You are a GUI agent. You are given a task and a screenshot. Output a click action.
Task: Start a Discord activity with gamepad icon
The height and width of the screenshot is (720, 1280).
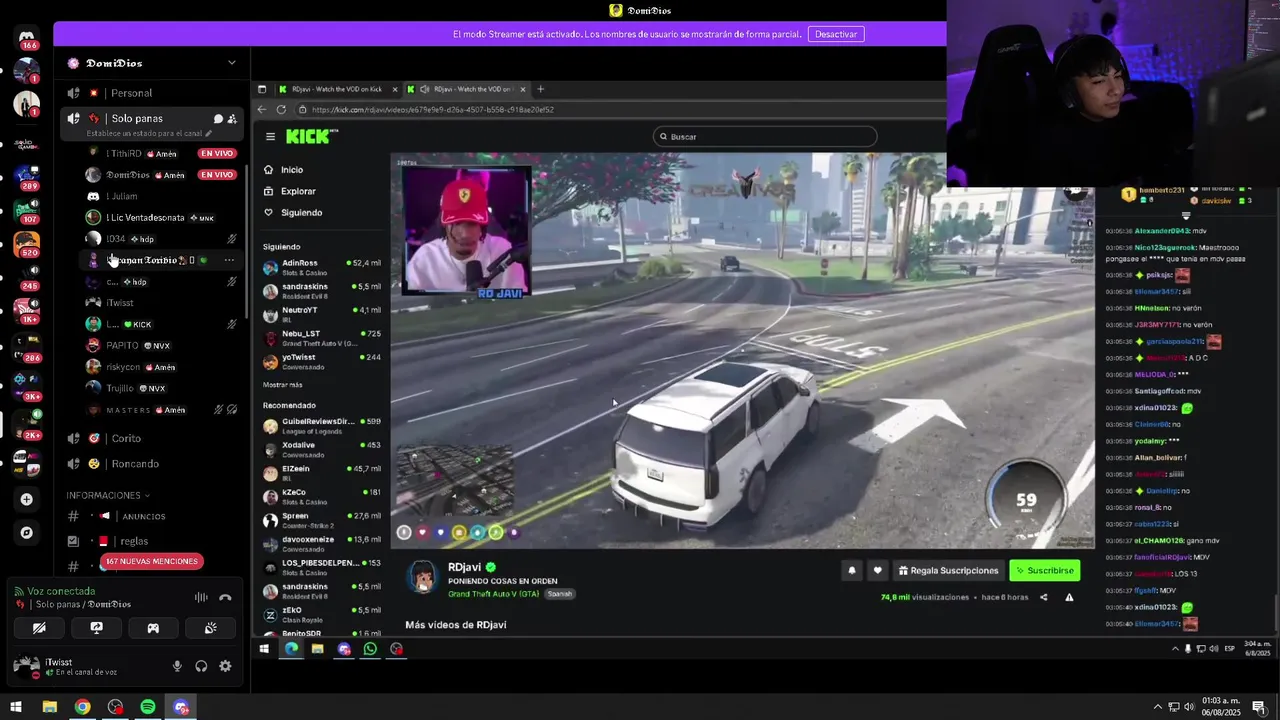[153, 628]
